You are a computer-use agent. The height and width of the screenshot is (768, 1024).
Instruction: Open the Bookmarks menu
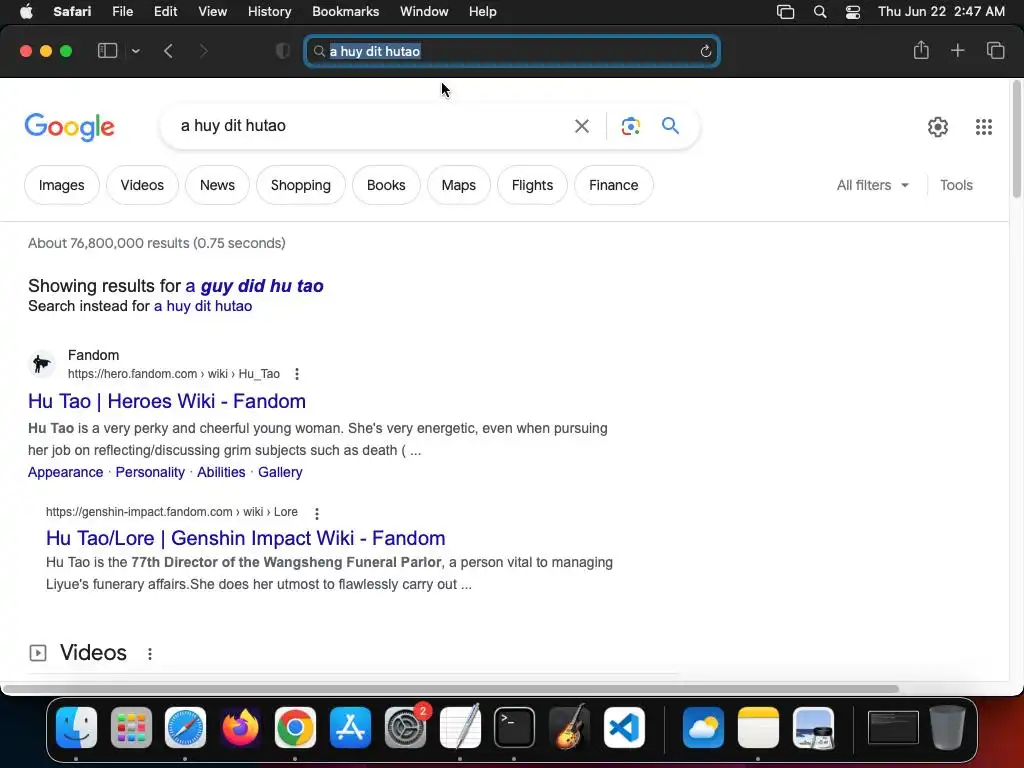[345, 12]
